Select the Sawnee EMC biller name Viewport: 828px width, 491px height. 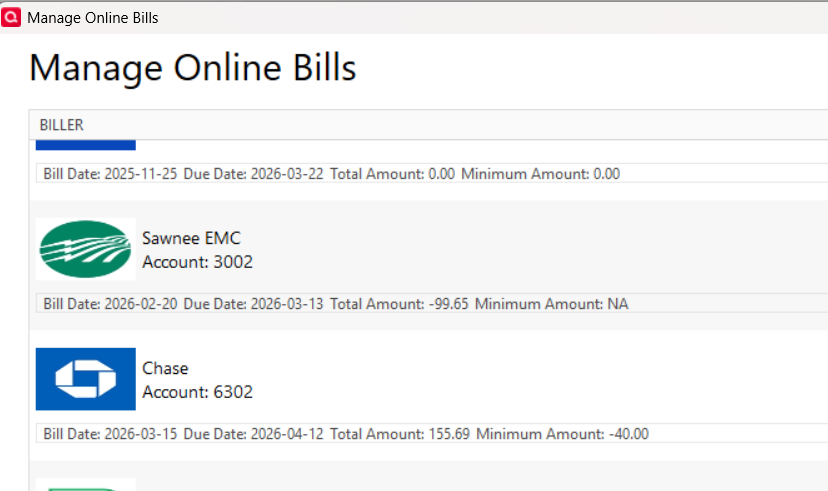point(191,238)
